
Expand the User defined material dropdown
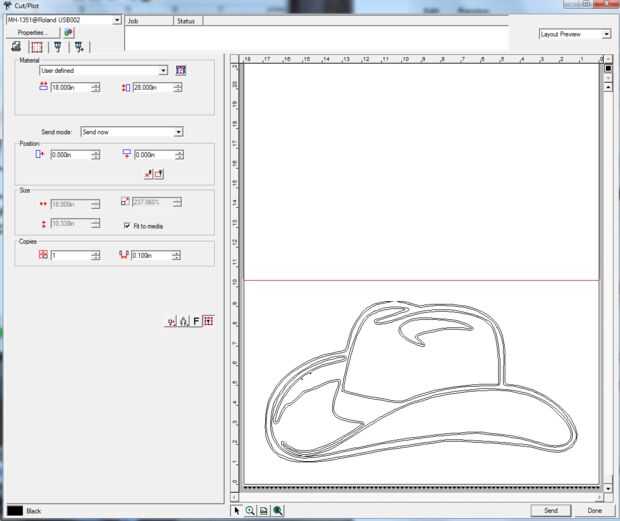163,71
